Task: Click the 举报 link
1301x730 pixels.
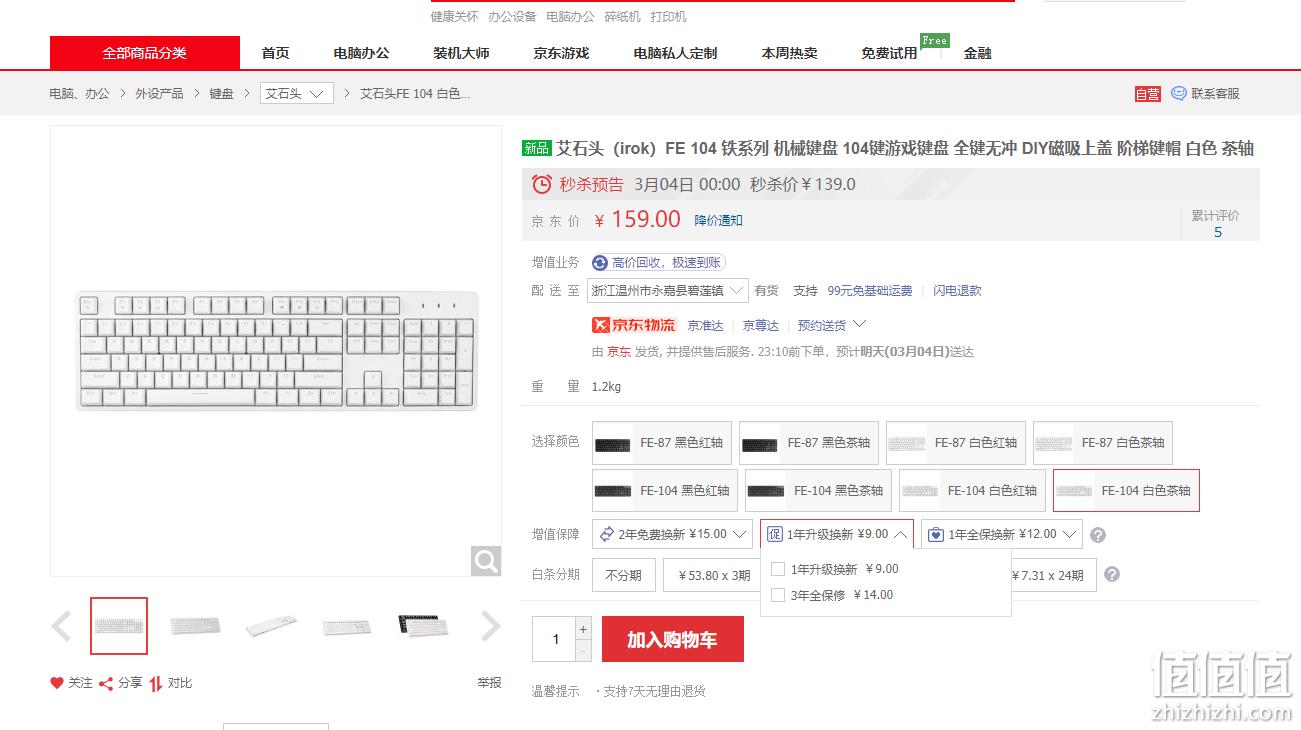Action: tap(489, 683)
